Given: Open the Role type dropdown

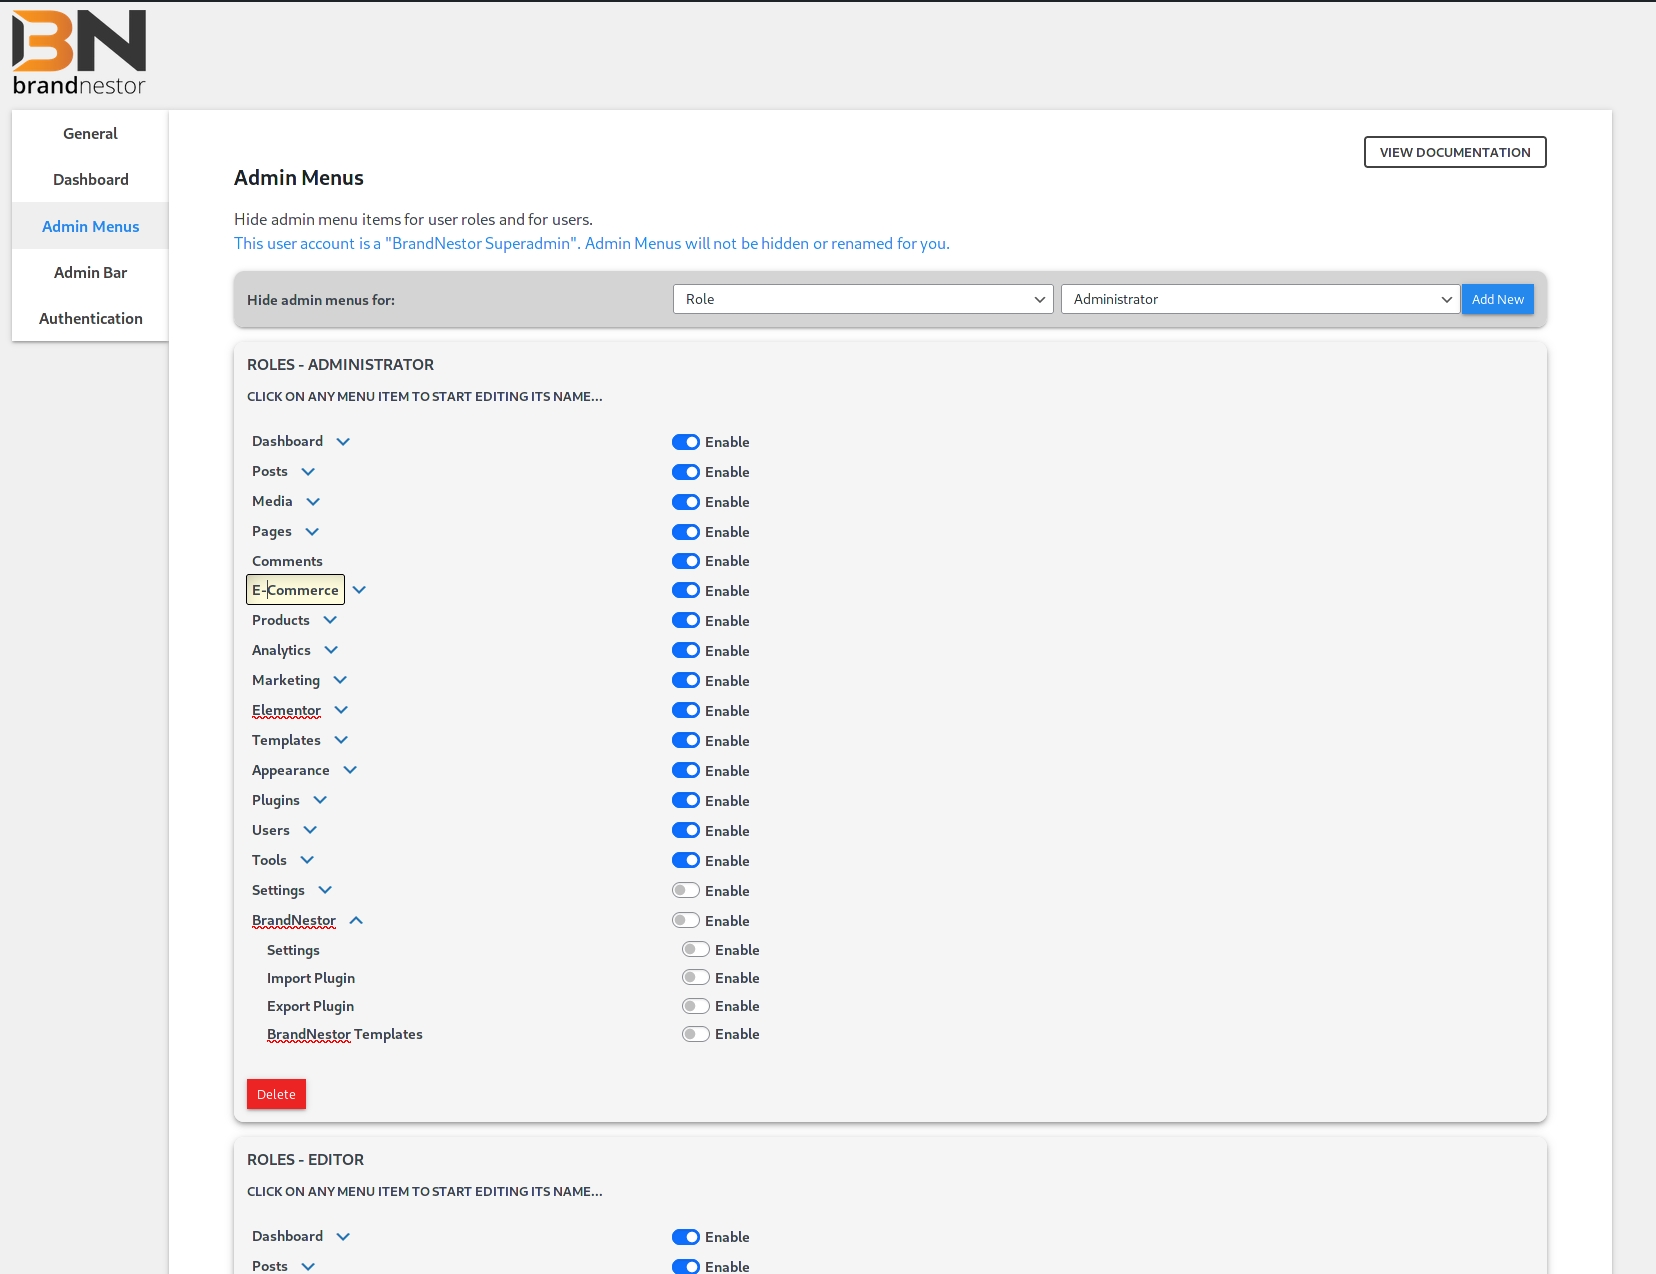Looking at the screenshot, I should tap(863, 299).
